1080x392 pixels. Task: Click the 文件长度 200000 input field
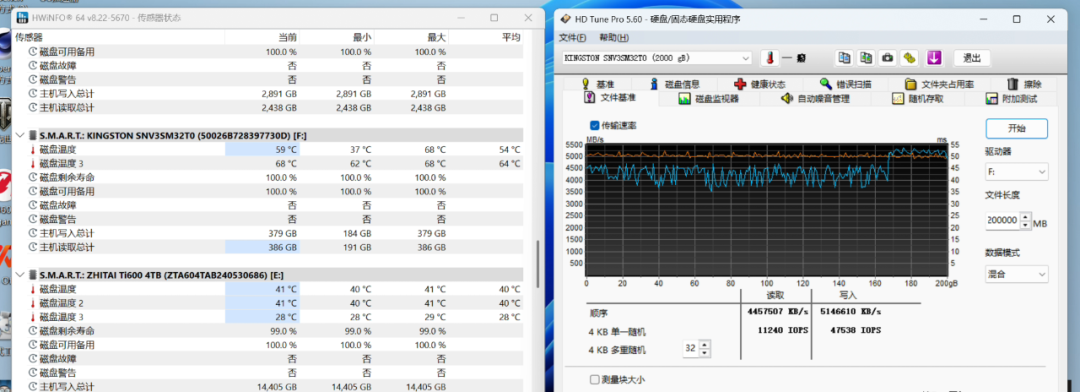(1002, 221)
